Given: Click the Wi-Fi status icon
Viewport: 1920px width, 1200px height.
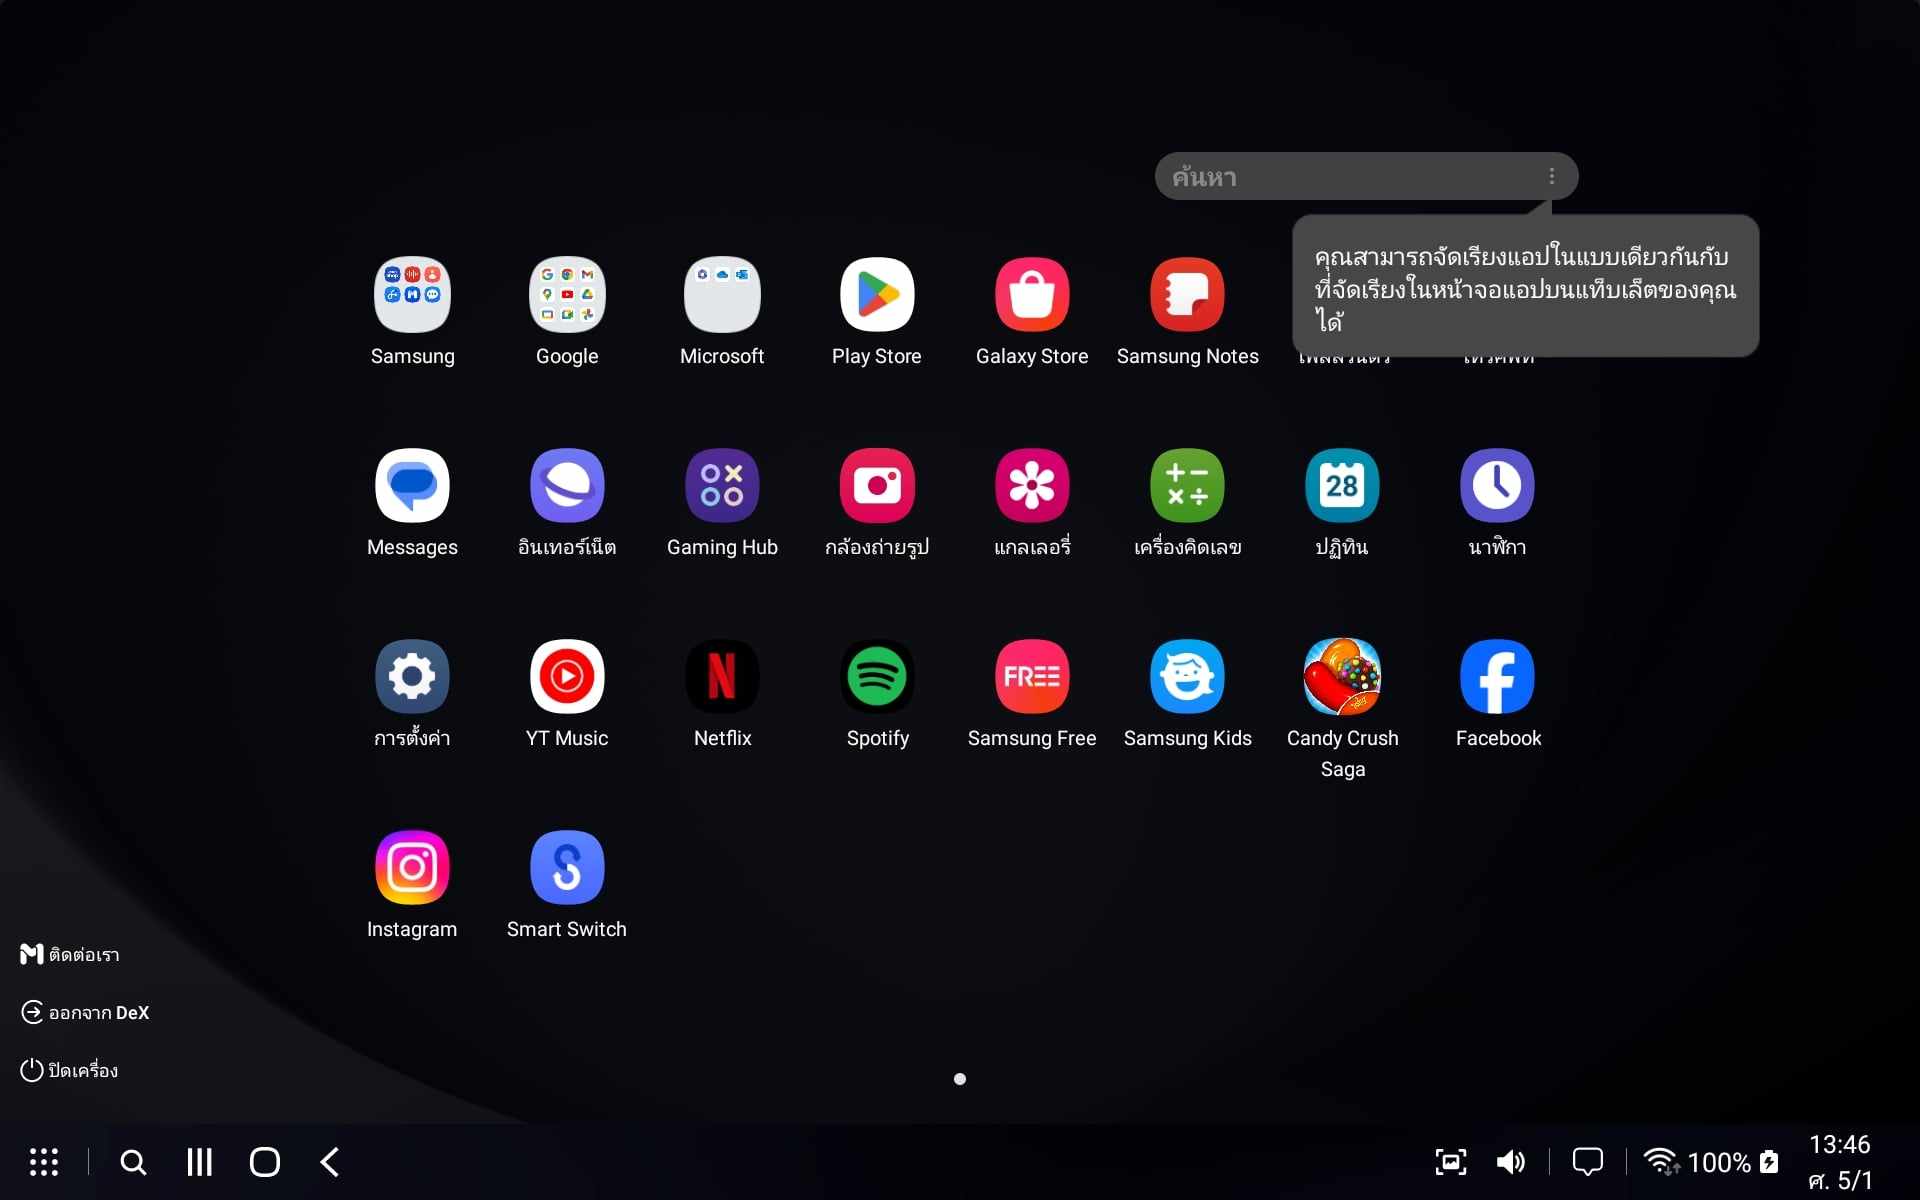Looking at the screenshot, I should click(x=1662, y=1162).
